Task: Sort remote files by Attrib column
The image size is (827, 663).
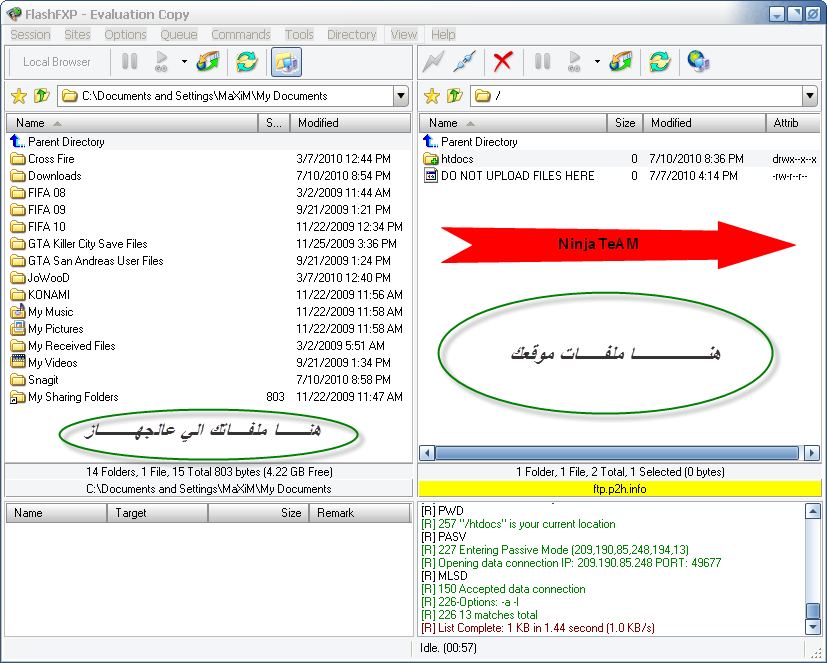Action: (793, 123)
